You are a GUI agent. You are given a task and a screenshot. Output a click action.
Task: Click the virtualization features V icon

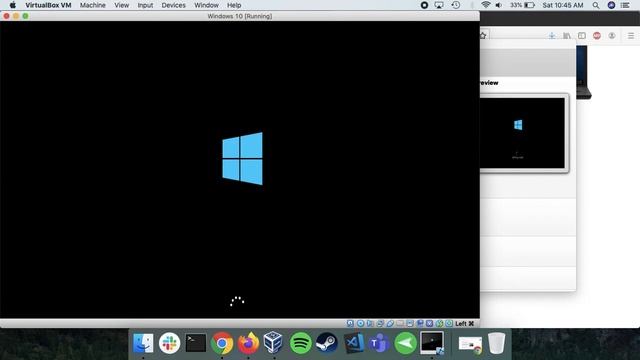tap(429, 323)
